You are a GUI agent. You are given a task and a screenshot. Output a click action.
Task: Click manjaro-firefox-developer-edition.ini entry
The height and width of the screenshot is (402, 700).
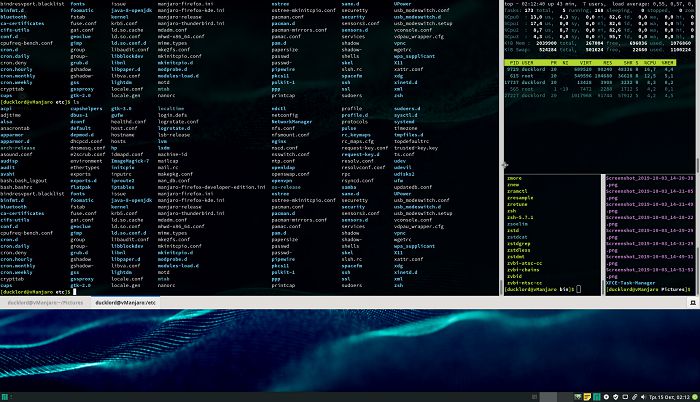(x=211, y=187)
